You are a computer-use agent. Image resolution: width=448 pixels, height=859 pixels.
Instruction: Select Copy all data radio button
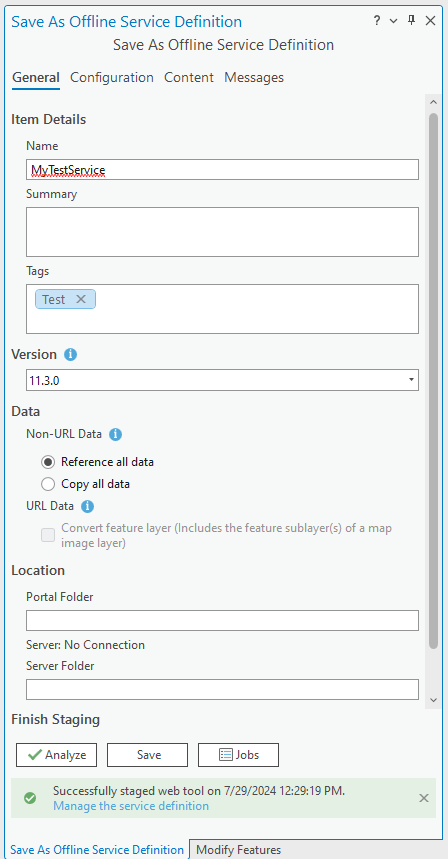(x=48, y=484)
